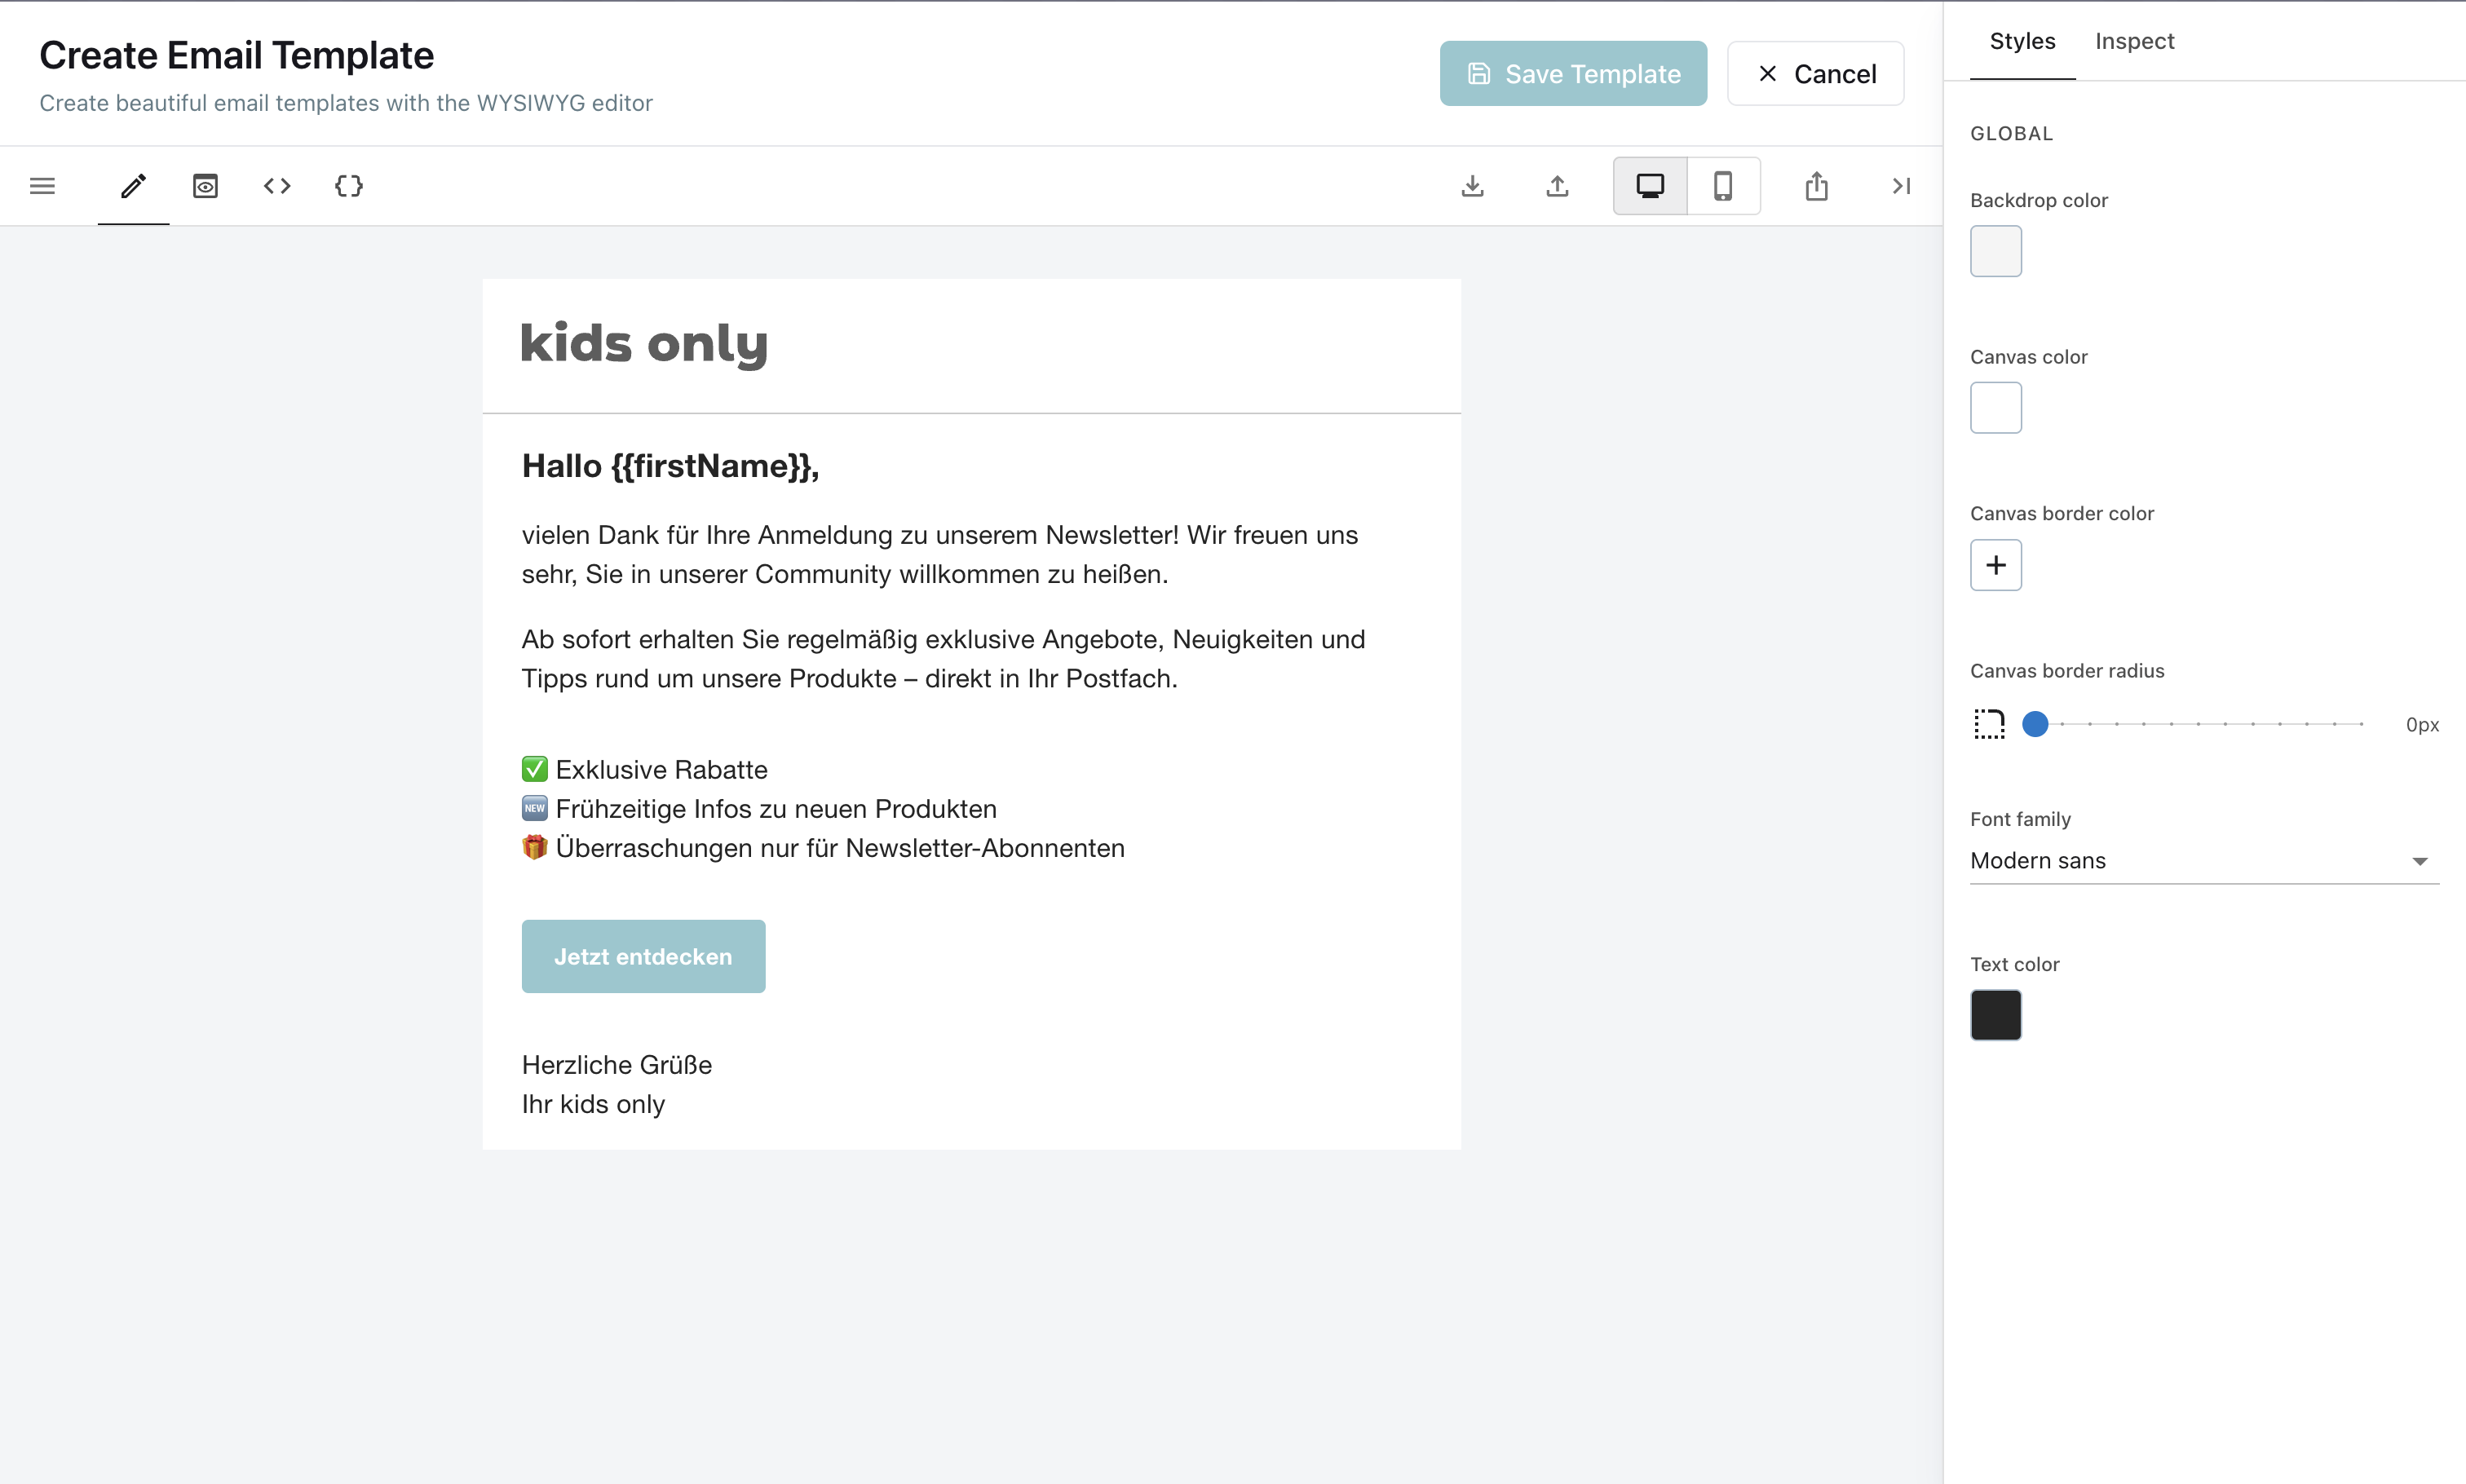Select the Styles tab
Viewport: 2466px width, 1484px height.
pos(2021,41)
